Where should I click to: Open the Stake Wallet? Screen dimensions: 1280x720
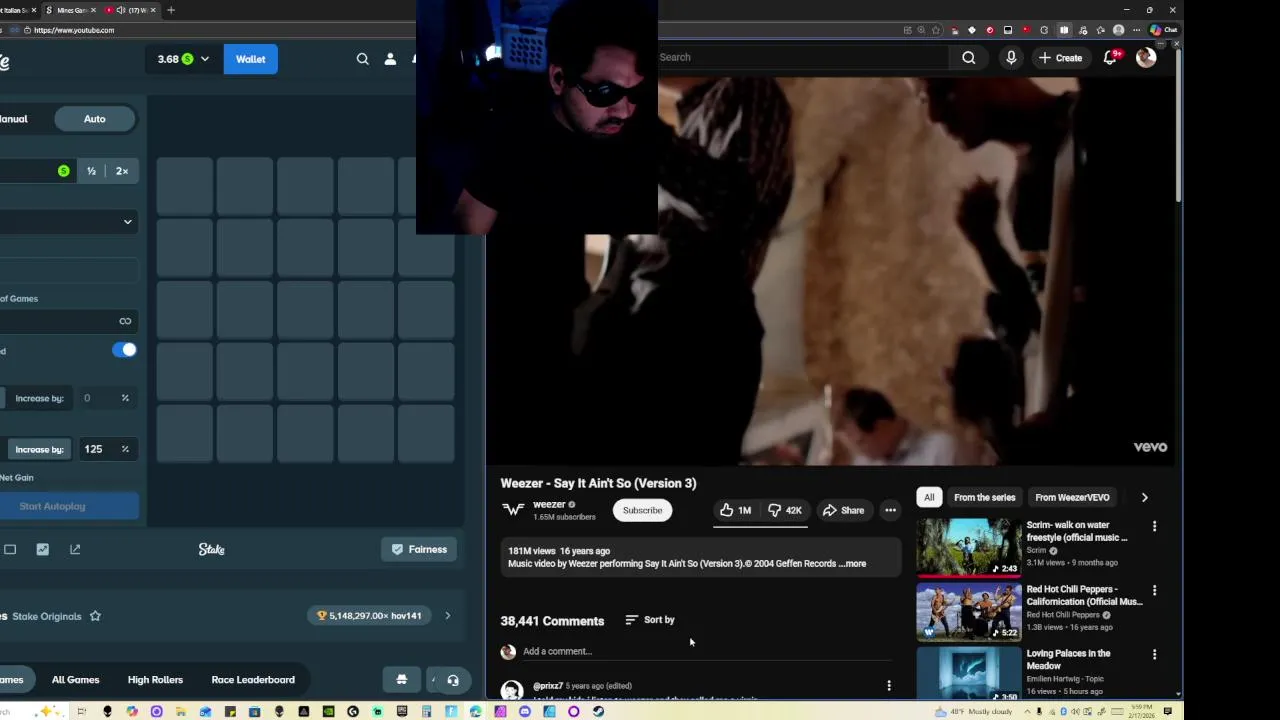coord(250,59)
